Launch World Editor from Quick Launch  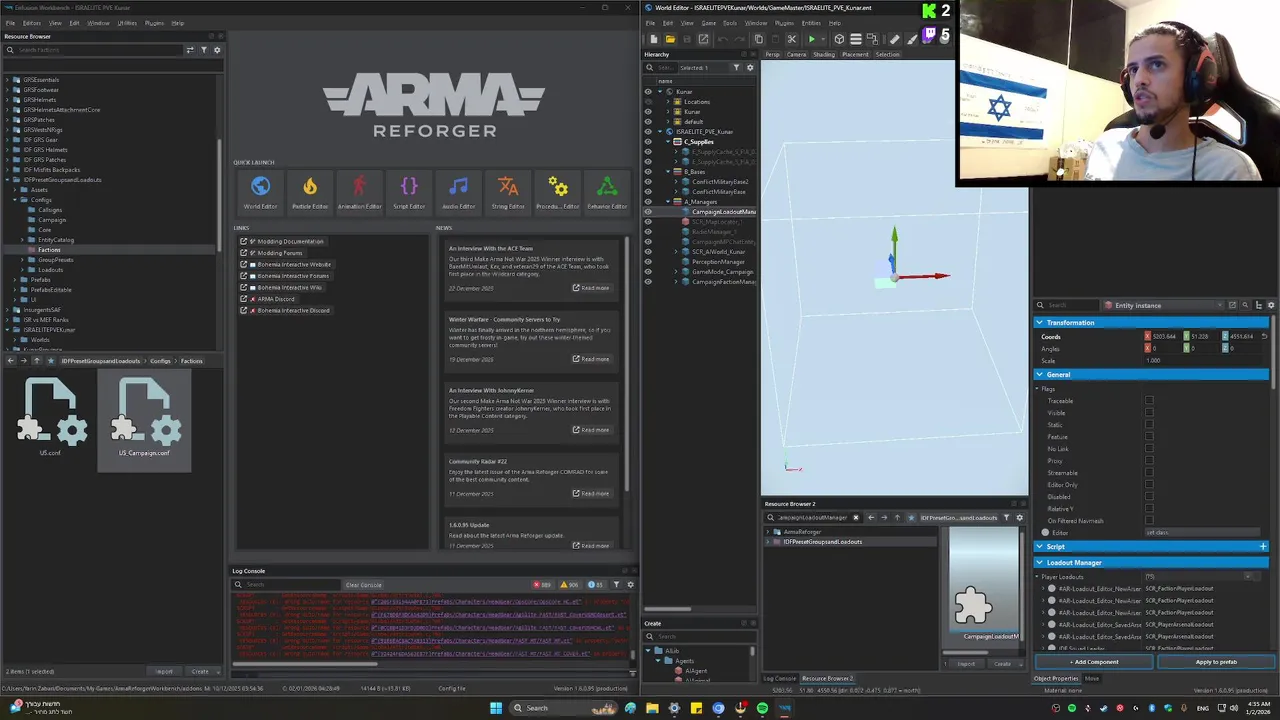[260, 192]
